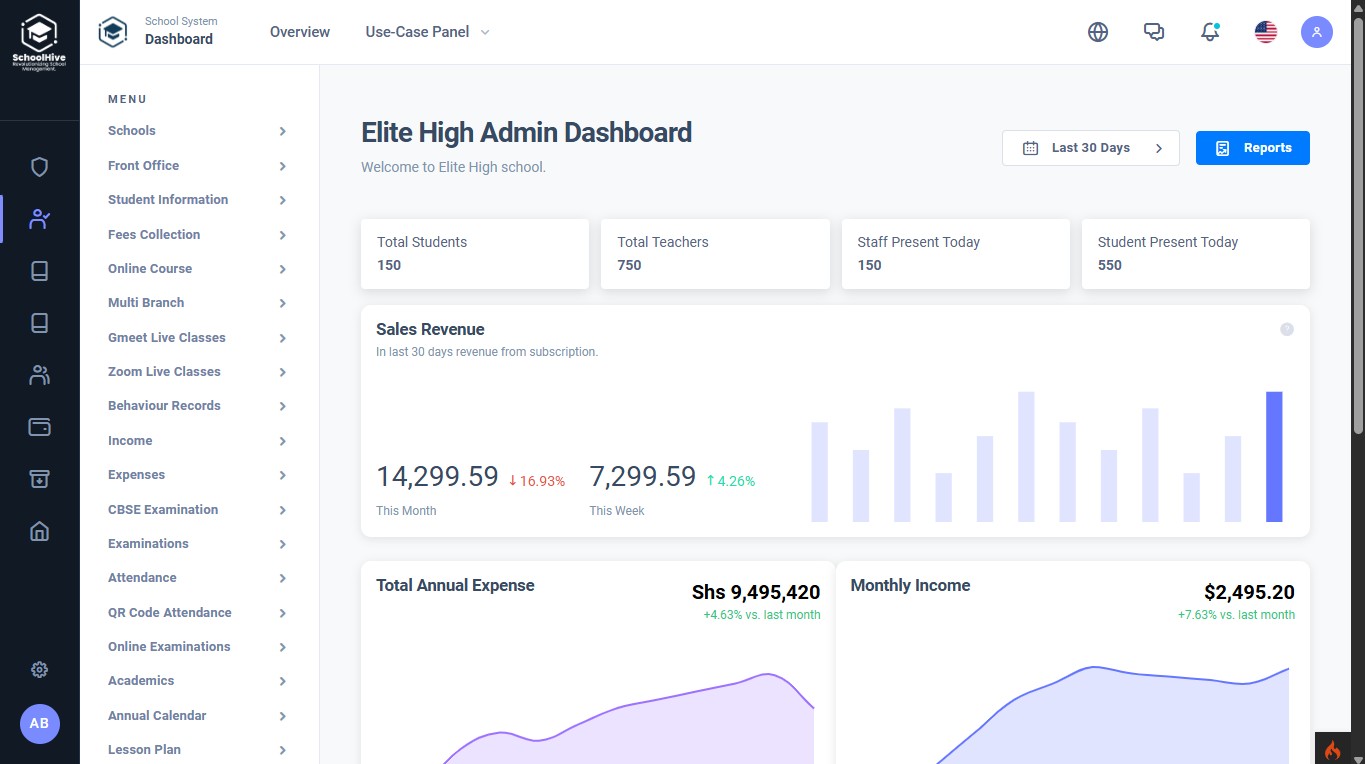Click the archive box icon in sidebar

[39, 479]
